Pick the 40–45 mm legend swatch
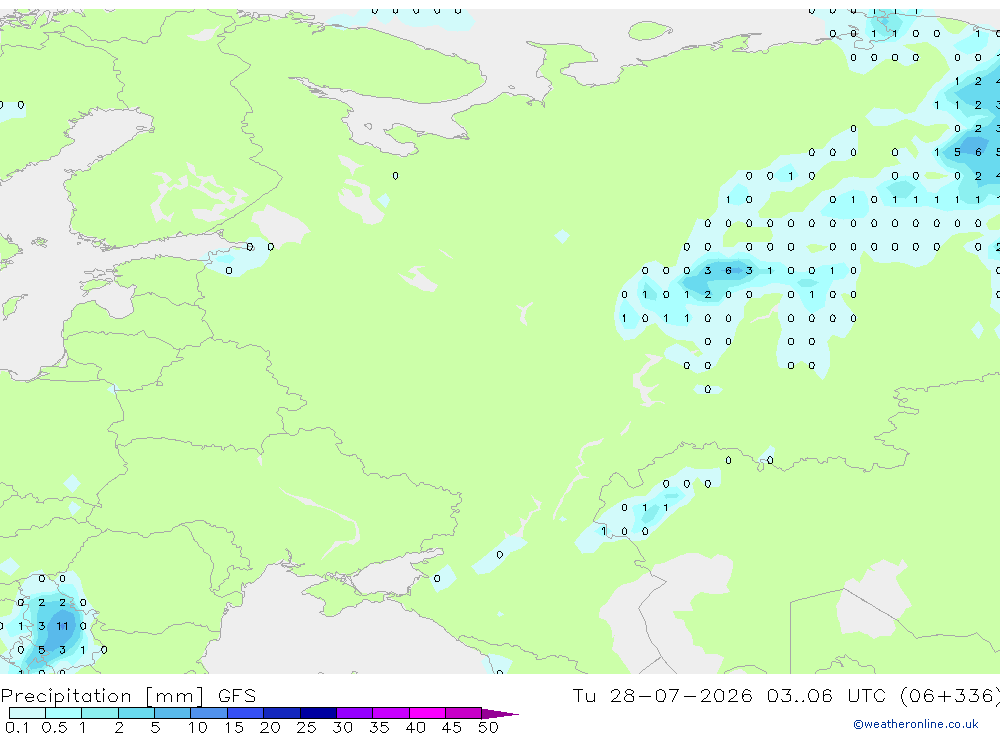1000x733 pixels. pyautogui.click(x=427, y=713)
